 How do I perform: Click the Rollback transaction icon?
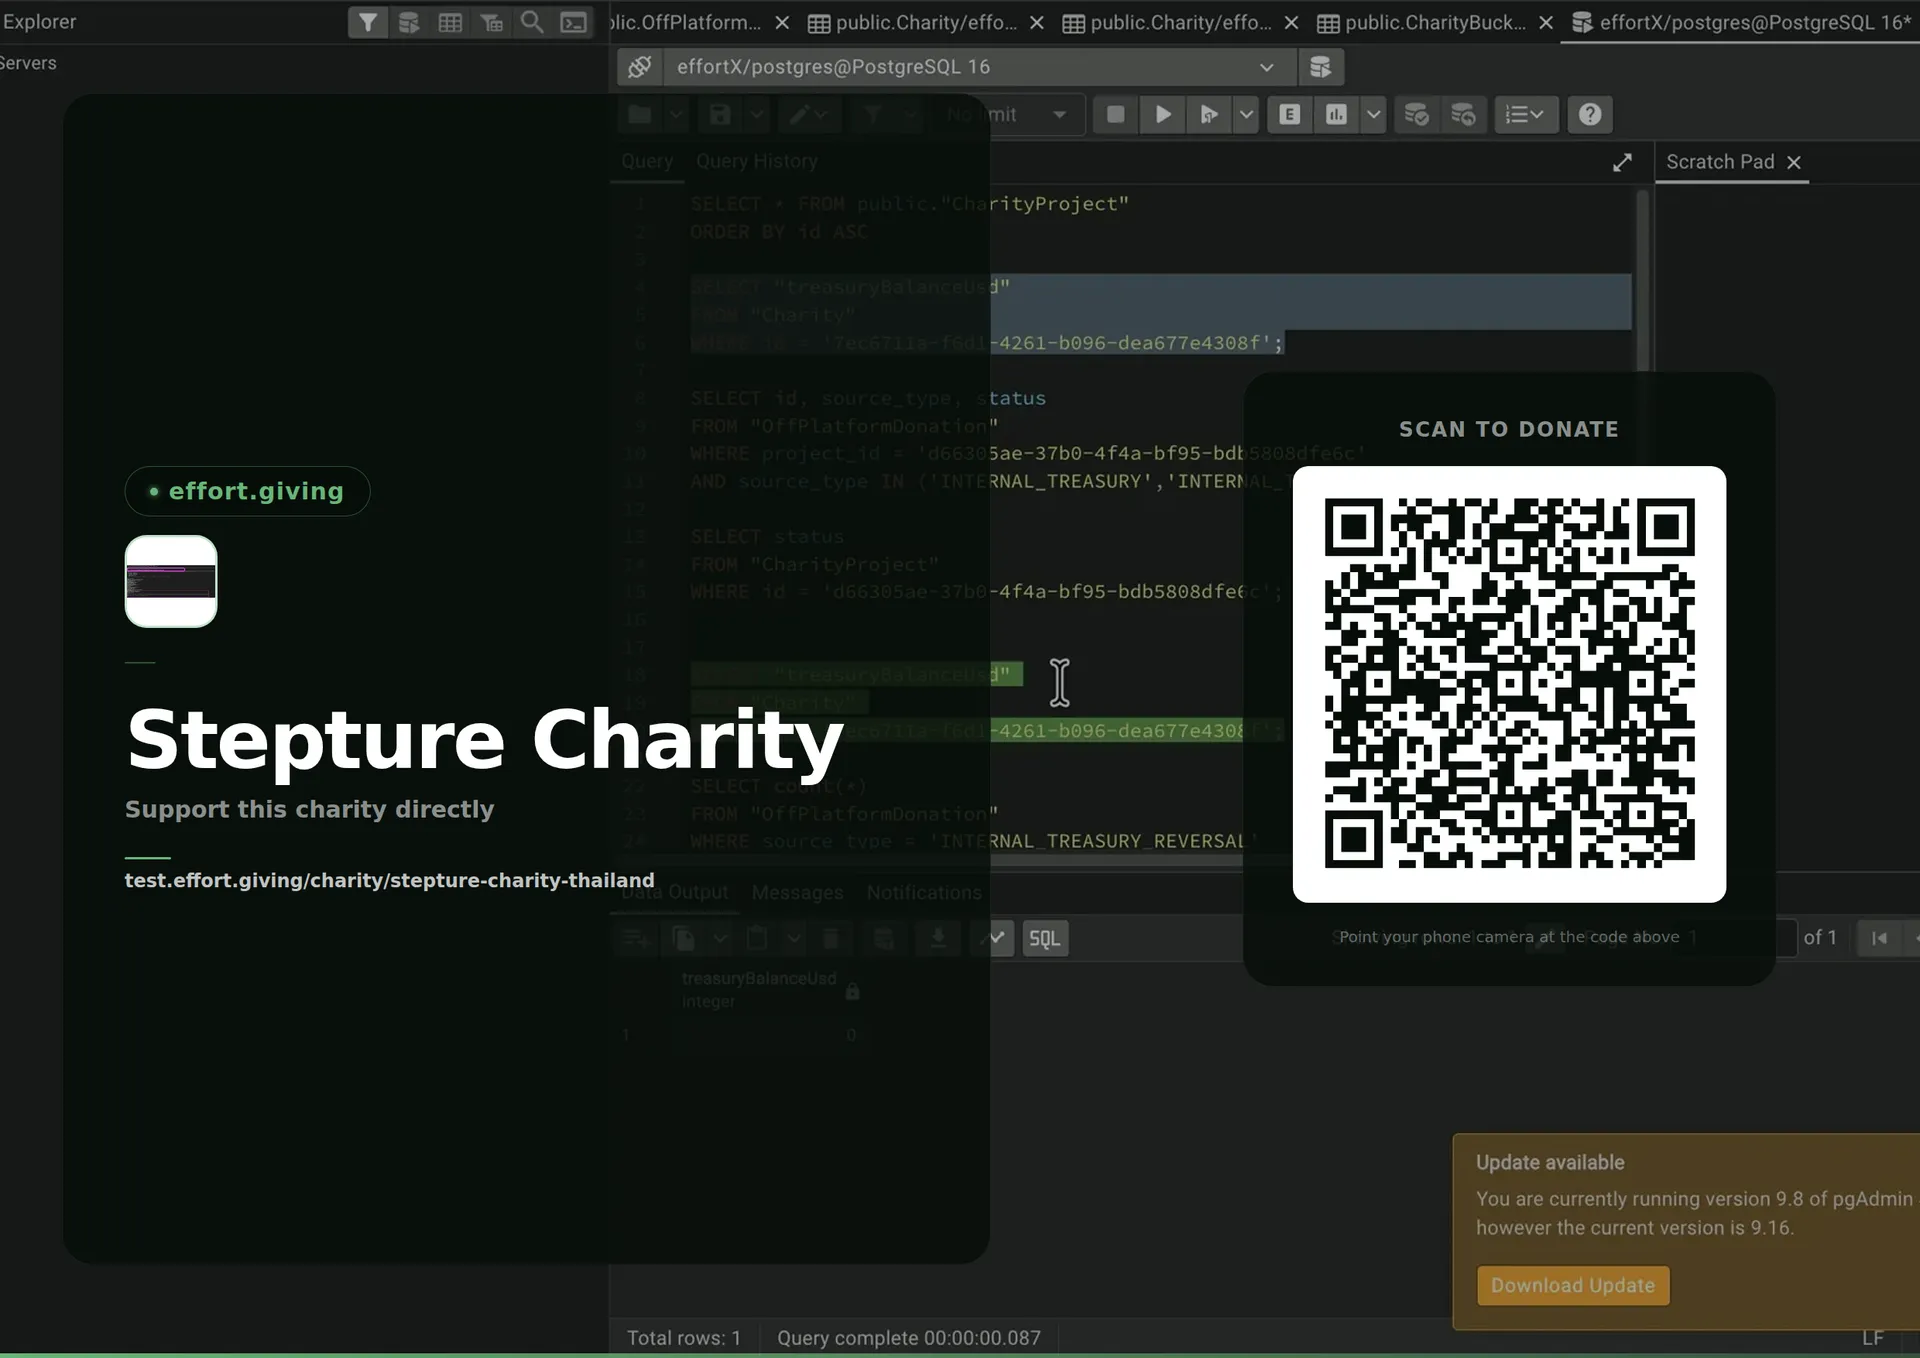coord(1463,115)
